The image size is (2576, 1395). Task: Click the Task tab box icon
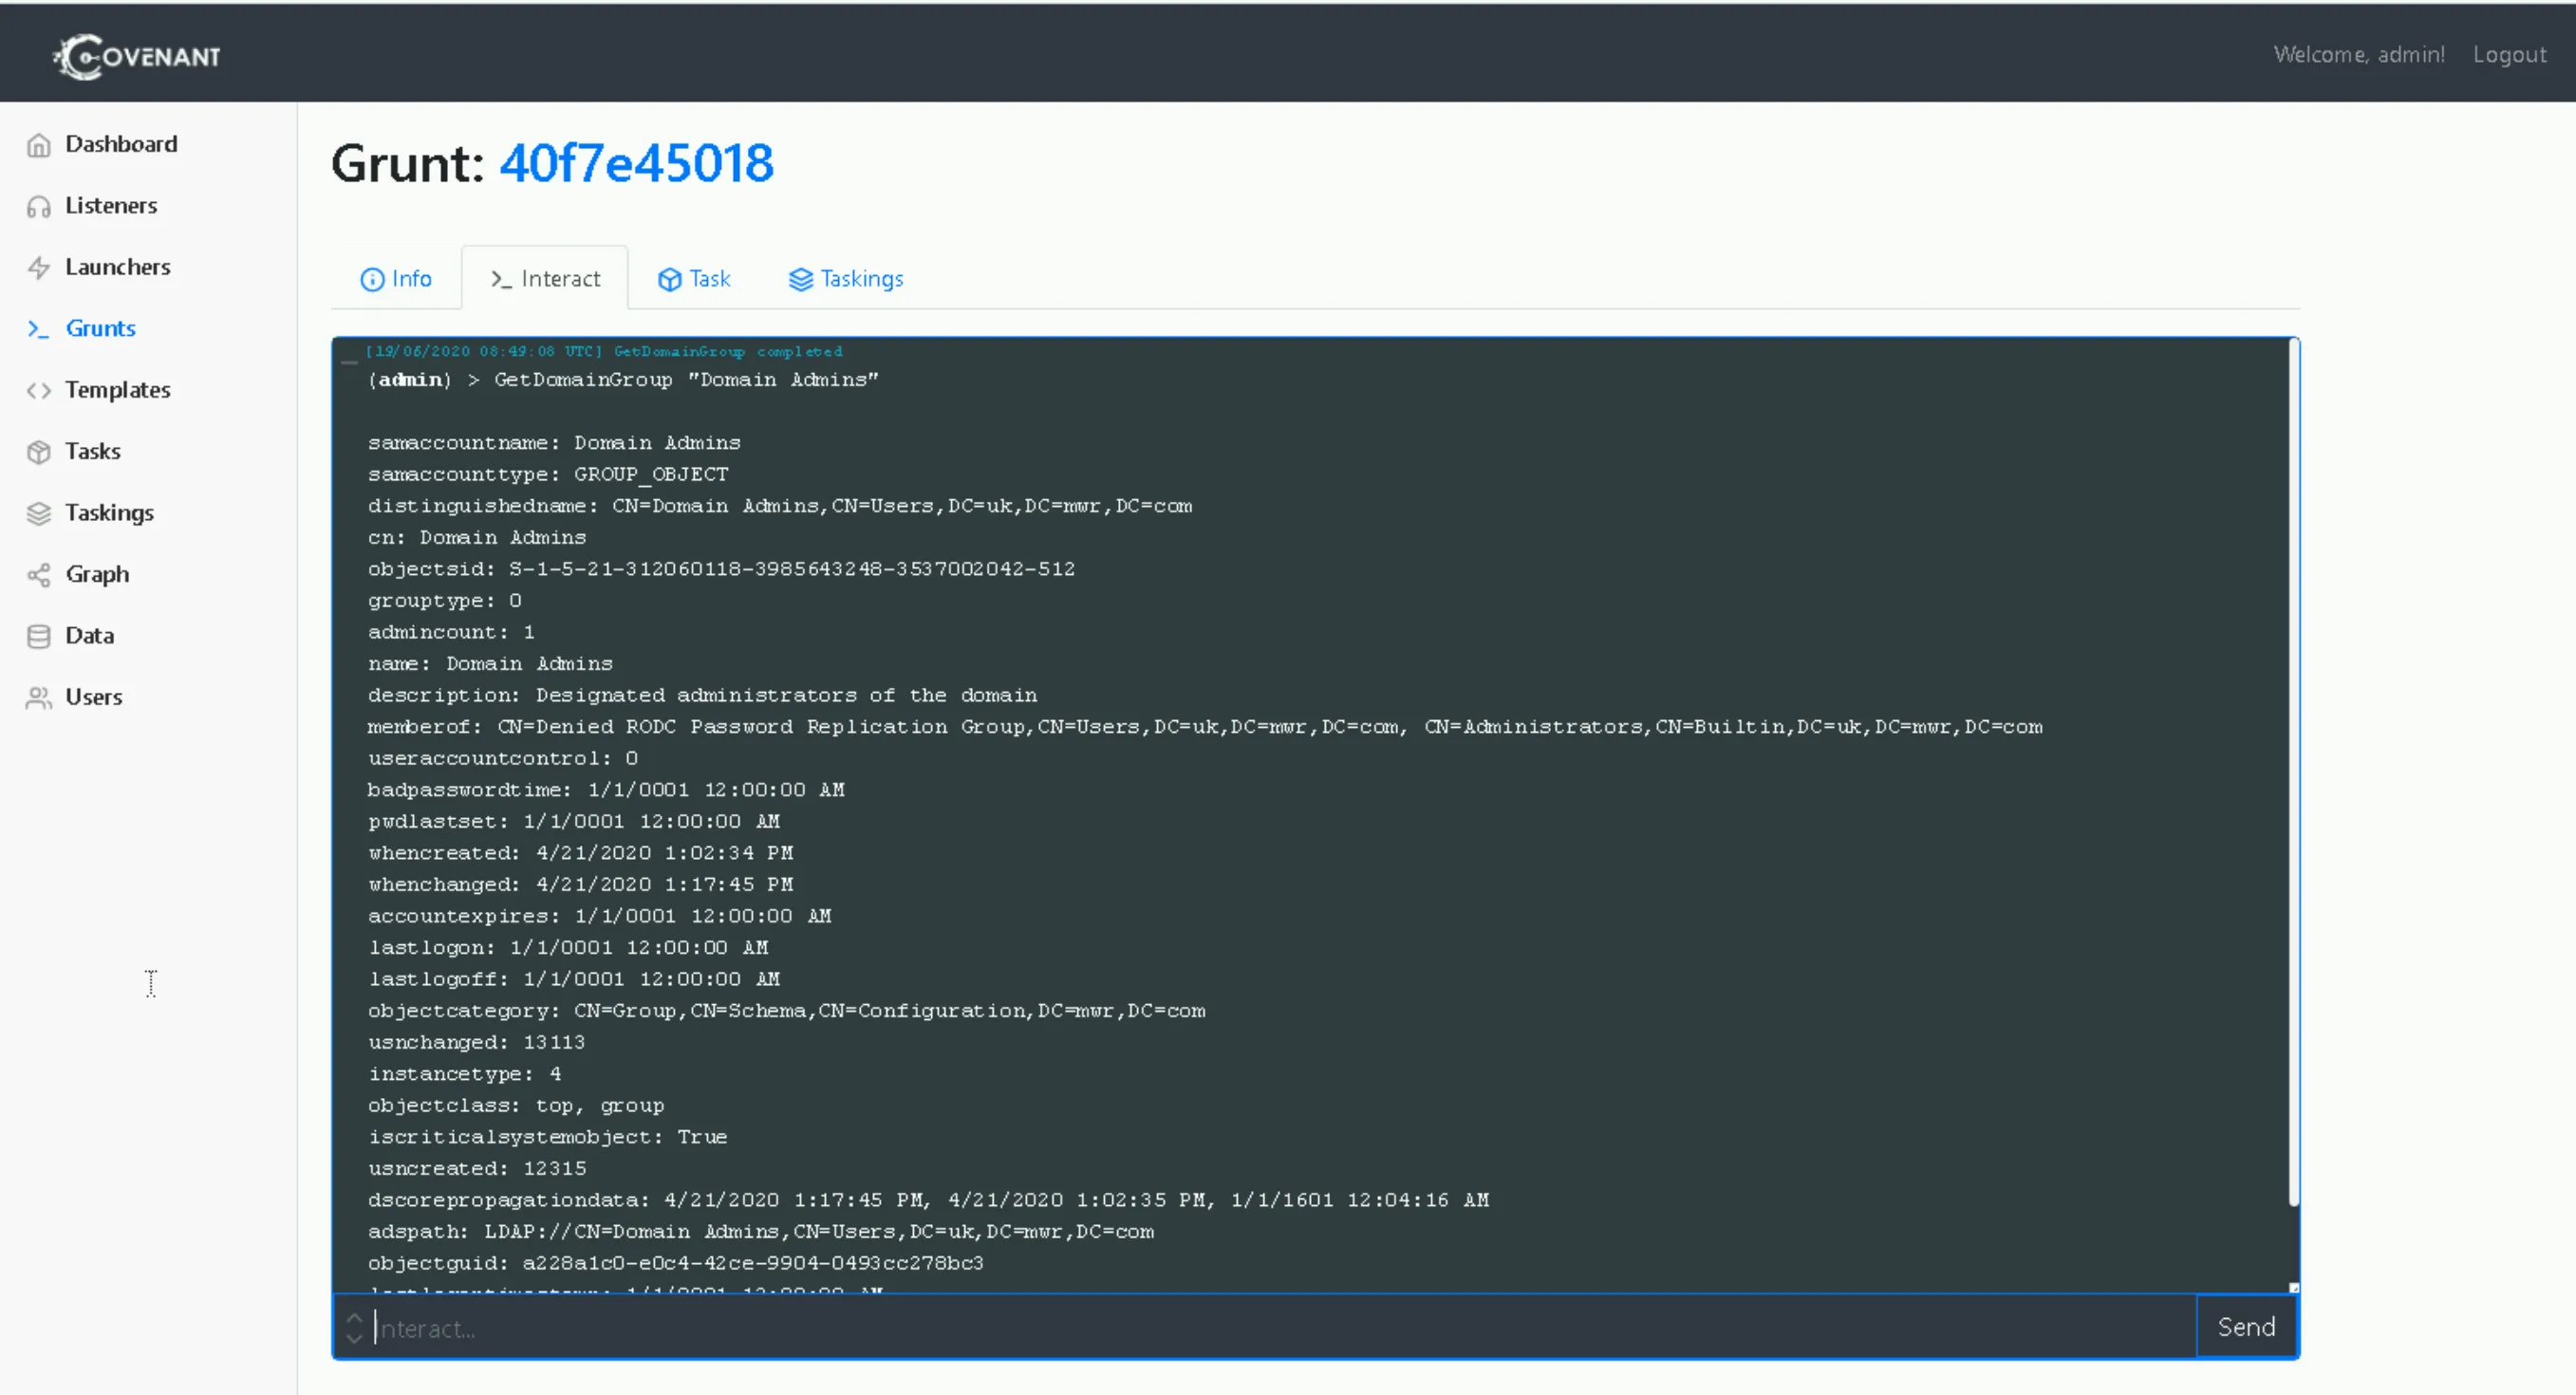coord(670,279)
